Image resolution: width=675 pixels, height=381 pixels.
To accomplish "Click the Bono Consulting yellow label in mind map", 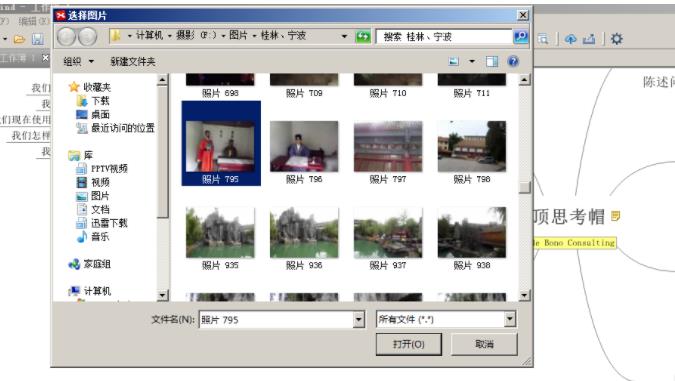I will (x=574, y=243).
